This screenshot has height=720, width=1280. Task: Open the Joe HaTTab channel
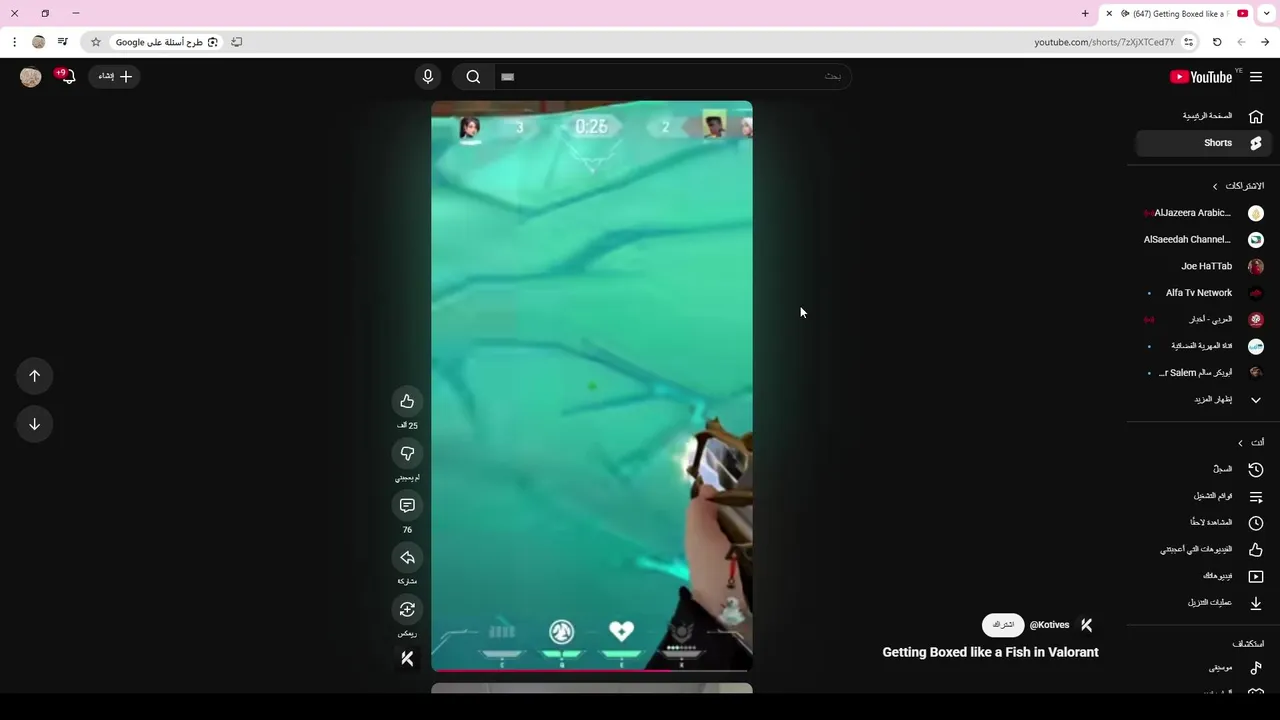click(1203, 266)
